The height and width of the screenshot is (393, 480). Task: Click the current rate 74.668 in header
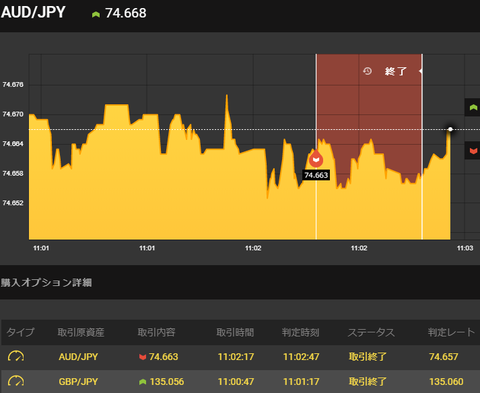(126, 13)
